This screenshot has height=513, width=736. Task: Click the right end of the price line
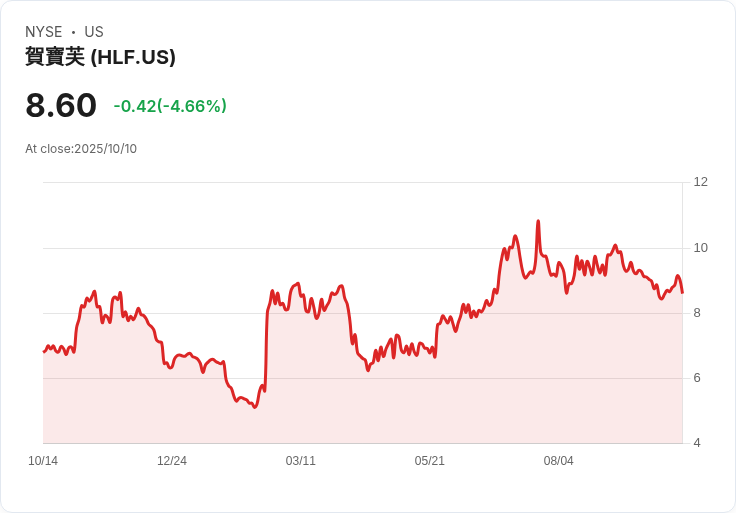682,292
